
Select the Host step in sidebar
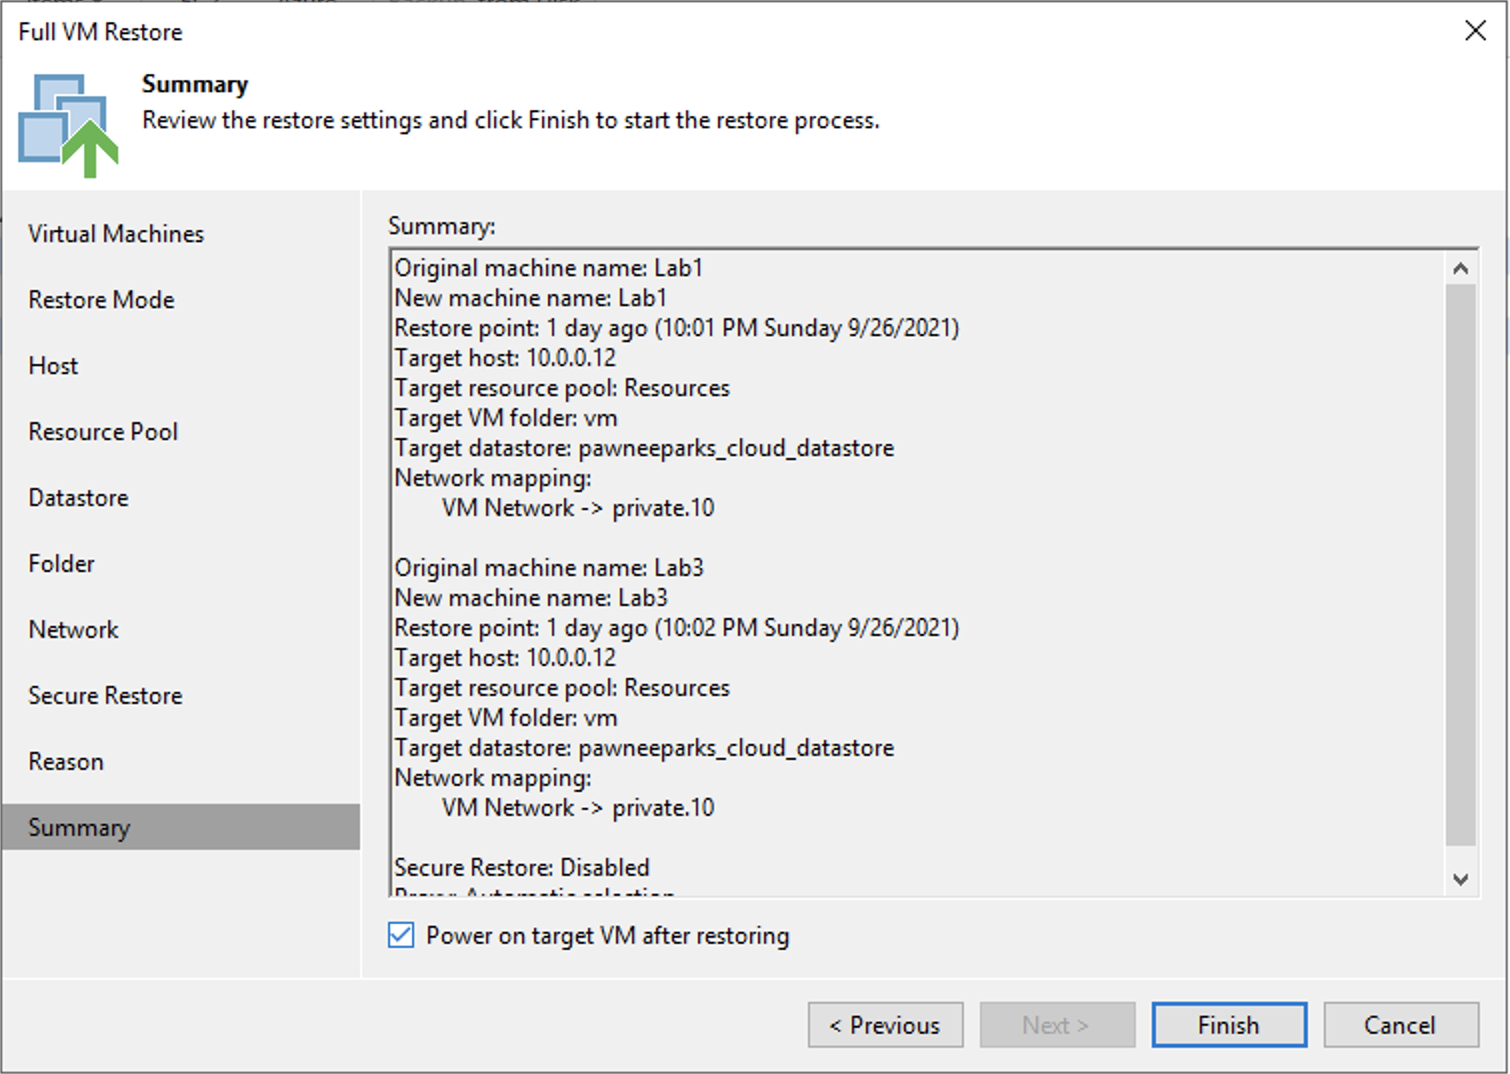53,365
